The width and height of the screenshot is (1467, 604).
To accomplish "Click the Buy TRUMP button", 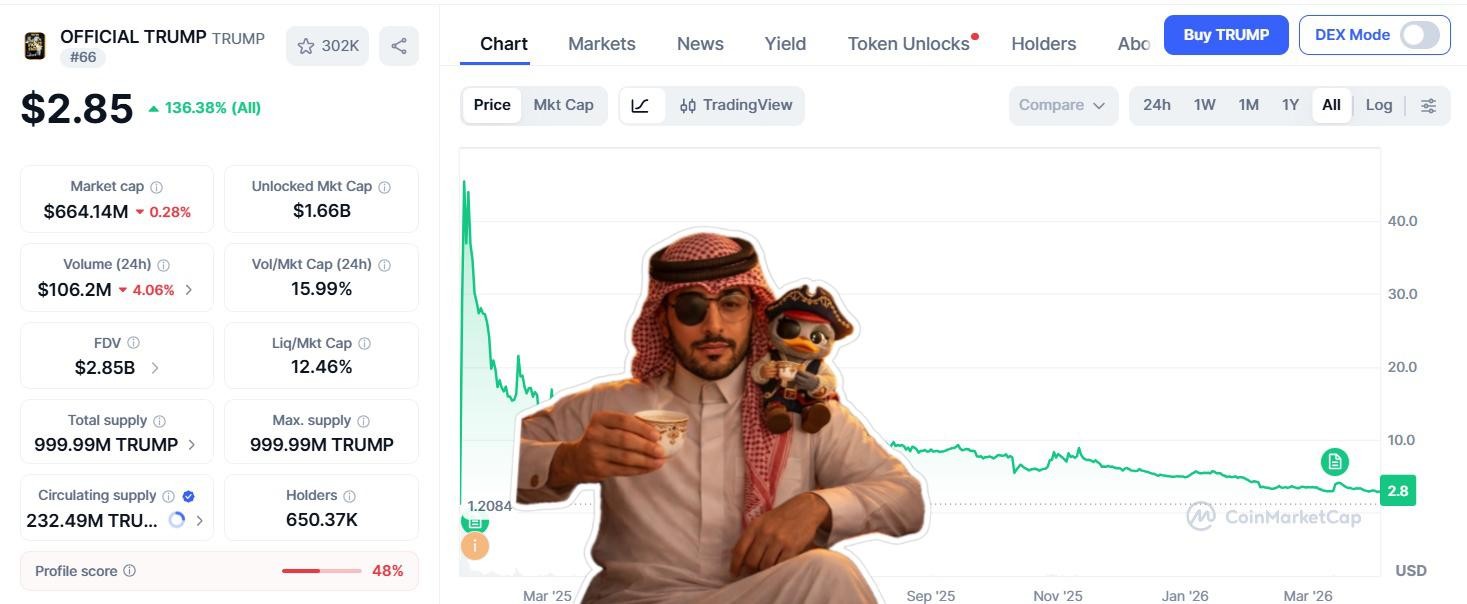I will 1225,35.
